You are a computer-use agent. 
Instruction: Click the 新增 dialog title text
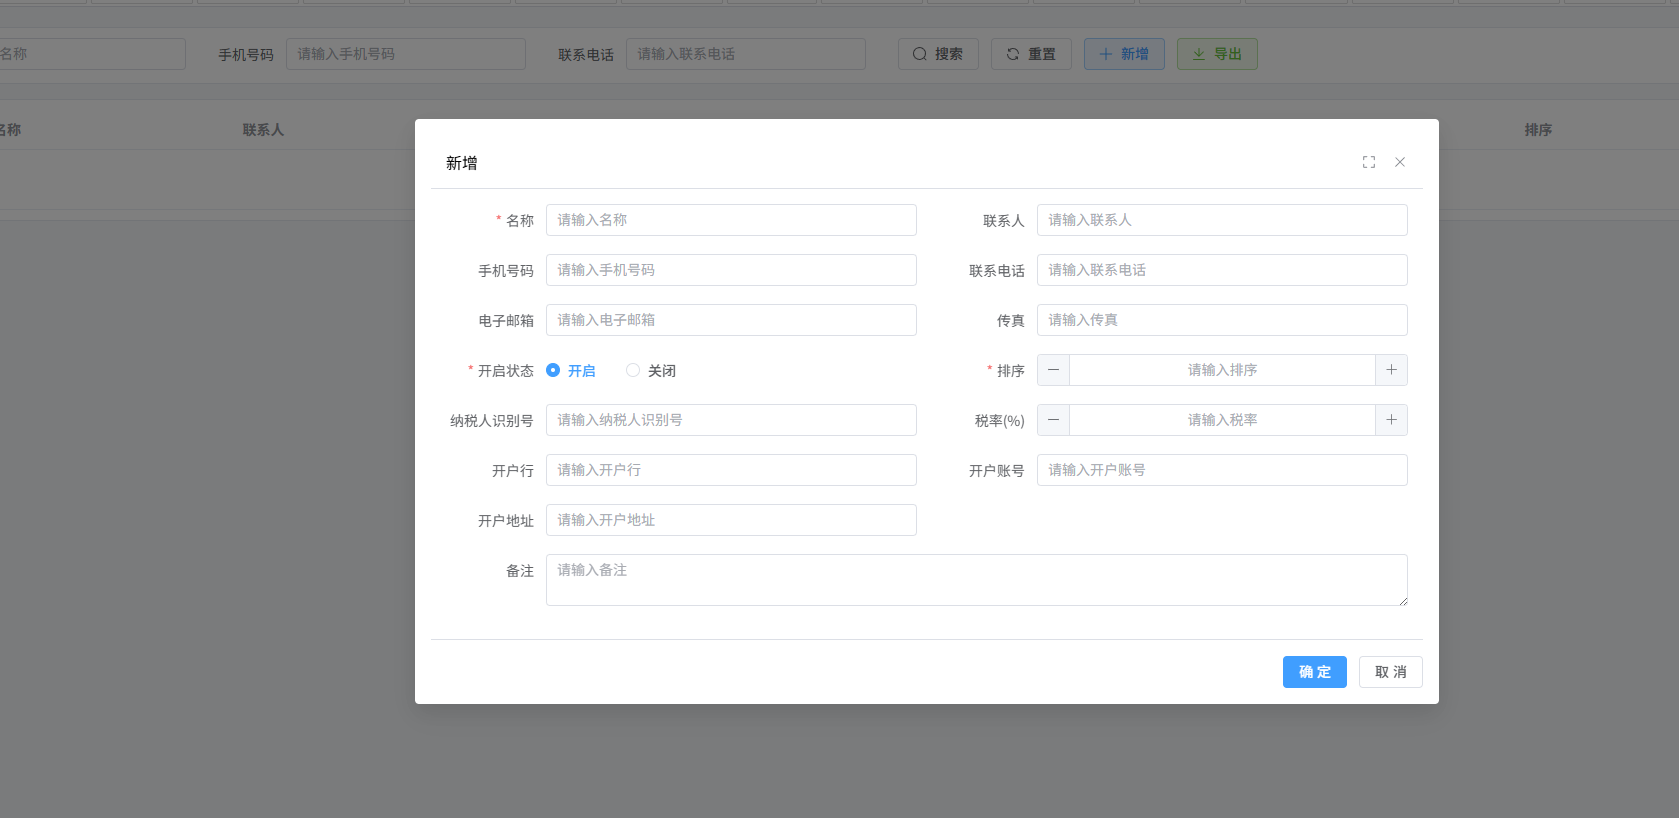pos(461,163)
